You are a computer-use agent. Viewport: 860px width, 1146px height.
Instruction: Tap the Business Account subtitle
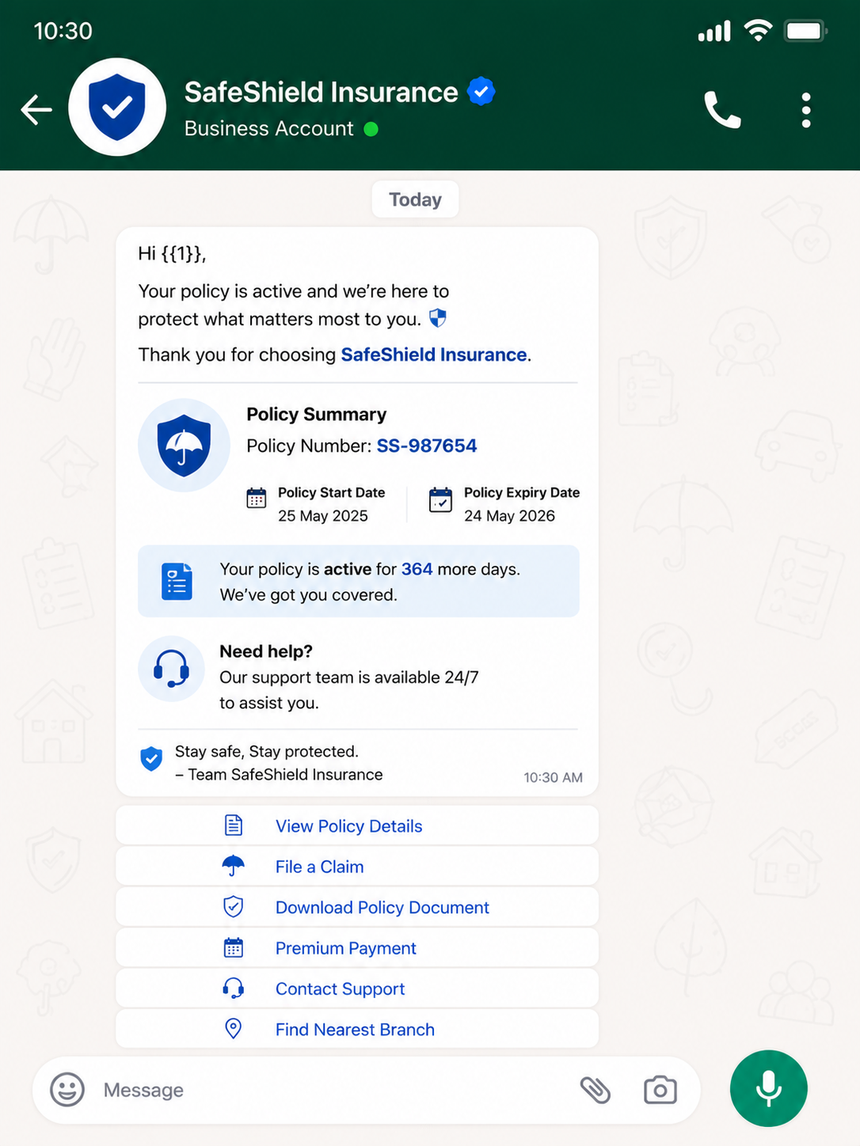269,129
